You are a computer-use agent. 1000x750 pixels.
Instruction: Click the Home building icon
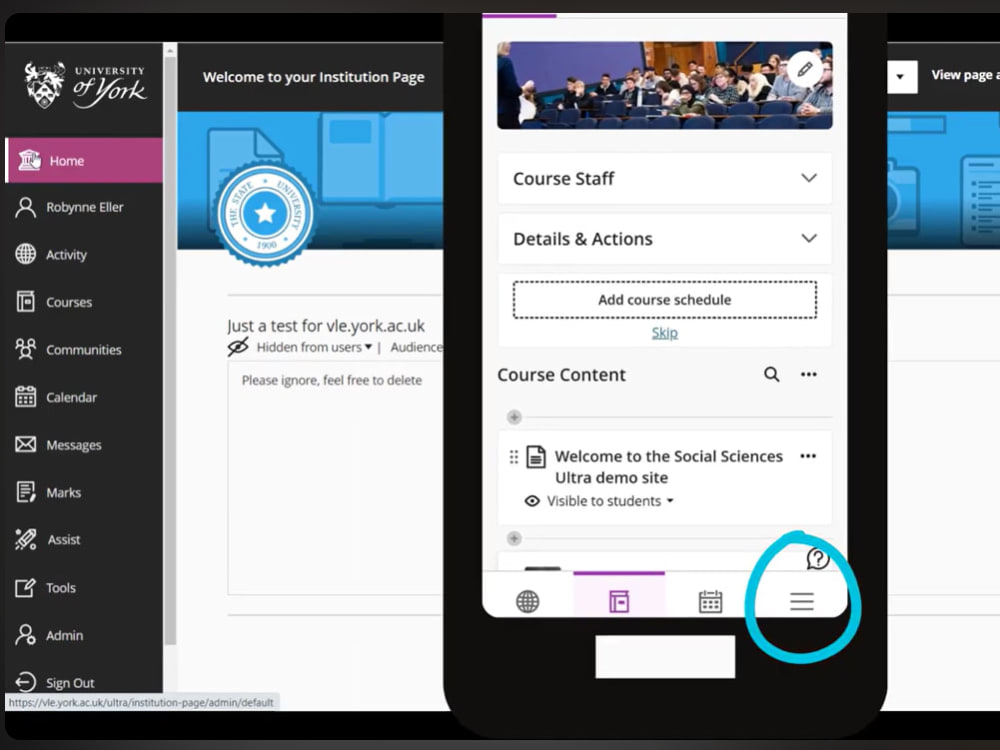(29, 160)
